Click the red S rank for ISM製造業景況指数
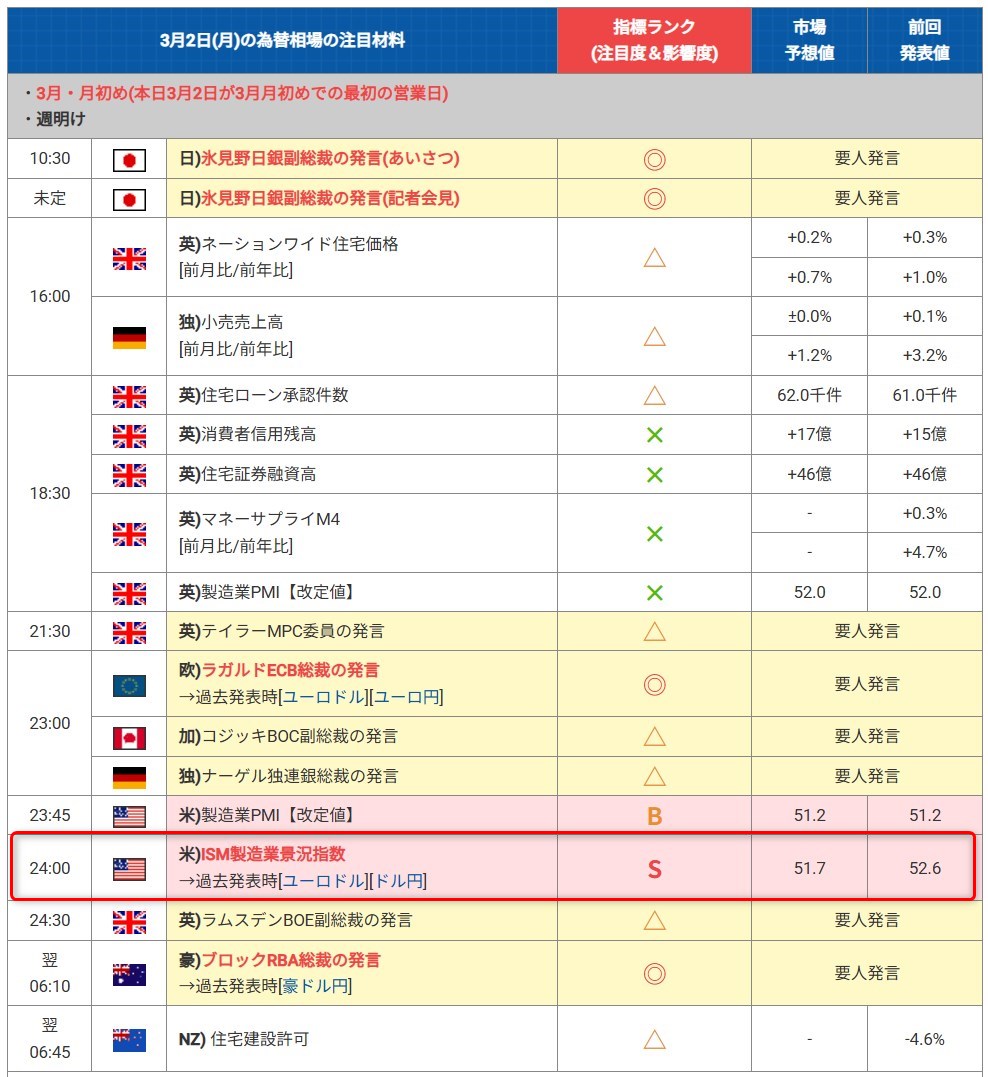 click(x=654, y=869)
